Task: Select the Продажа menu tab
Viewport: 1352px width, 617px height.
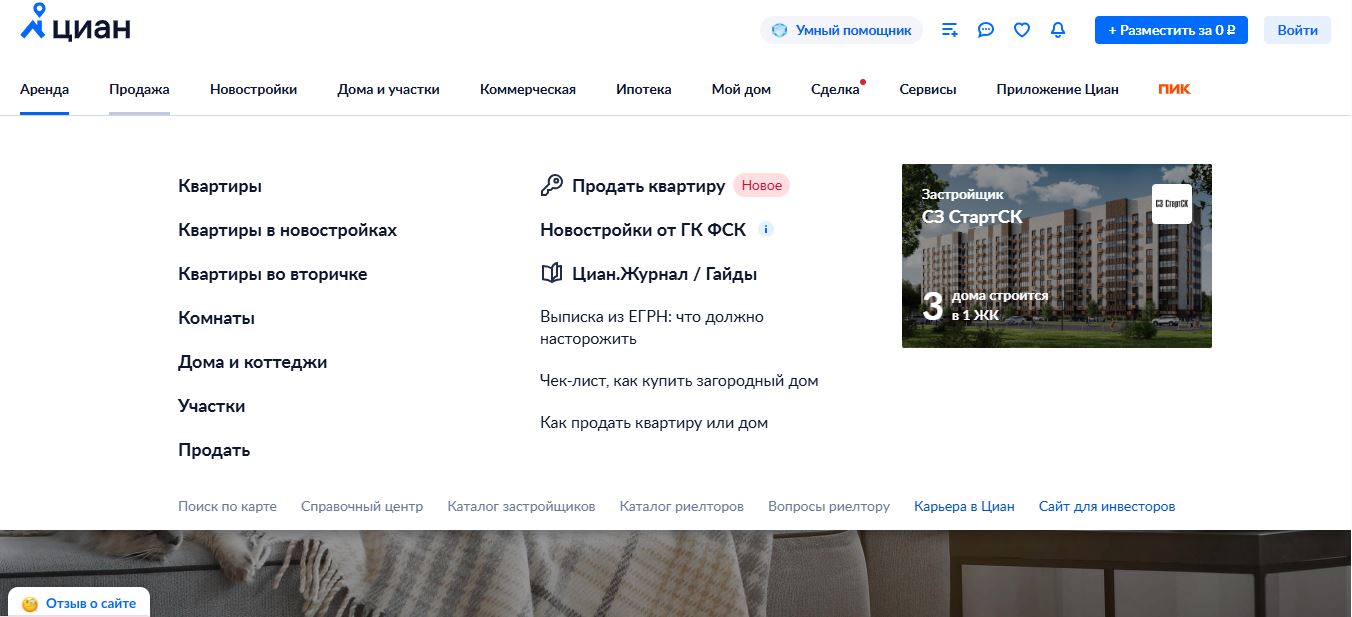Action: [139, 89]
